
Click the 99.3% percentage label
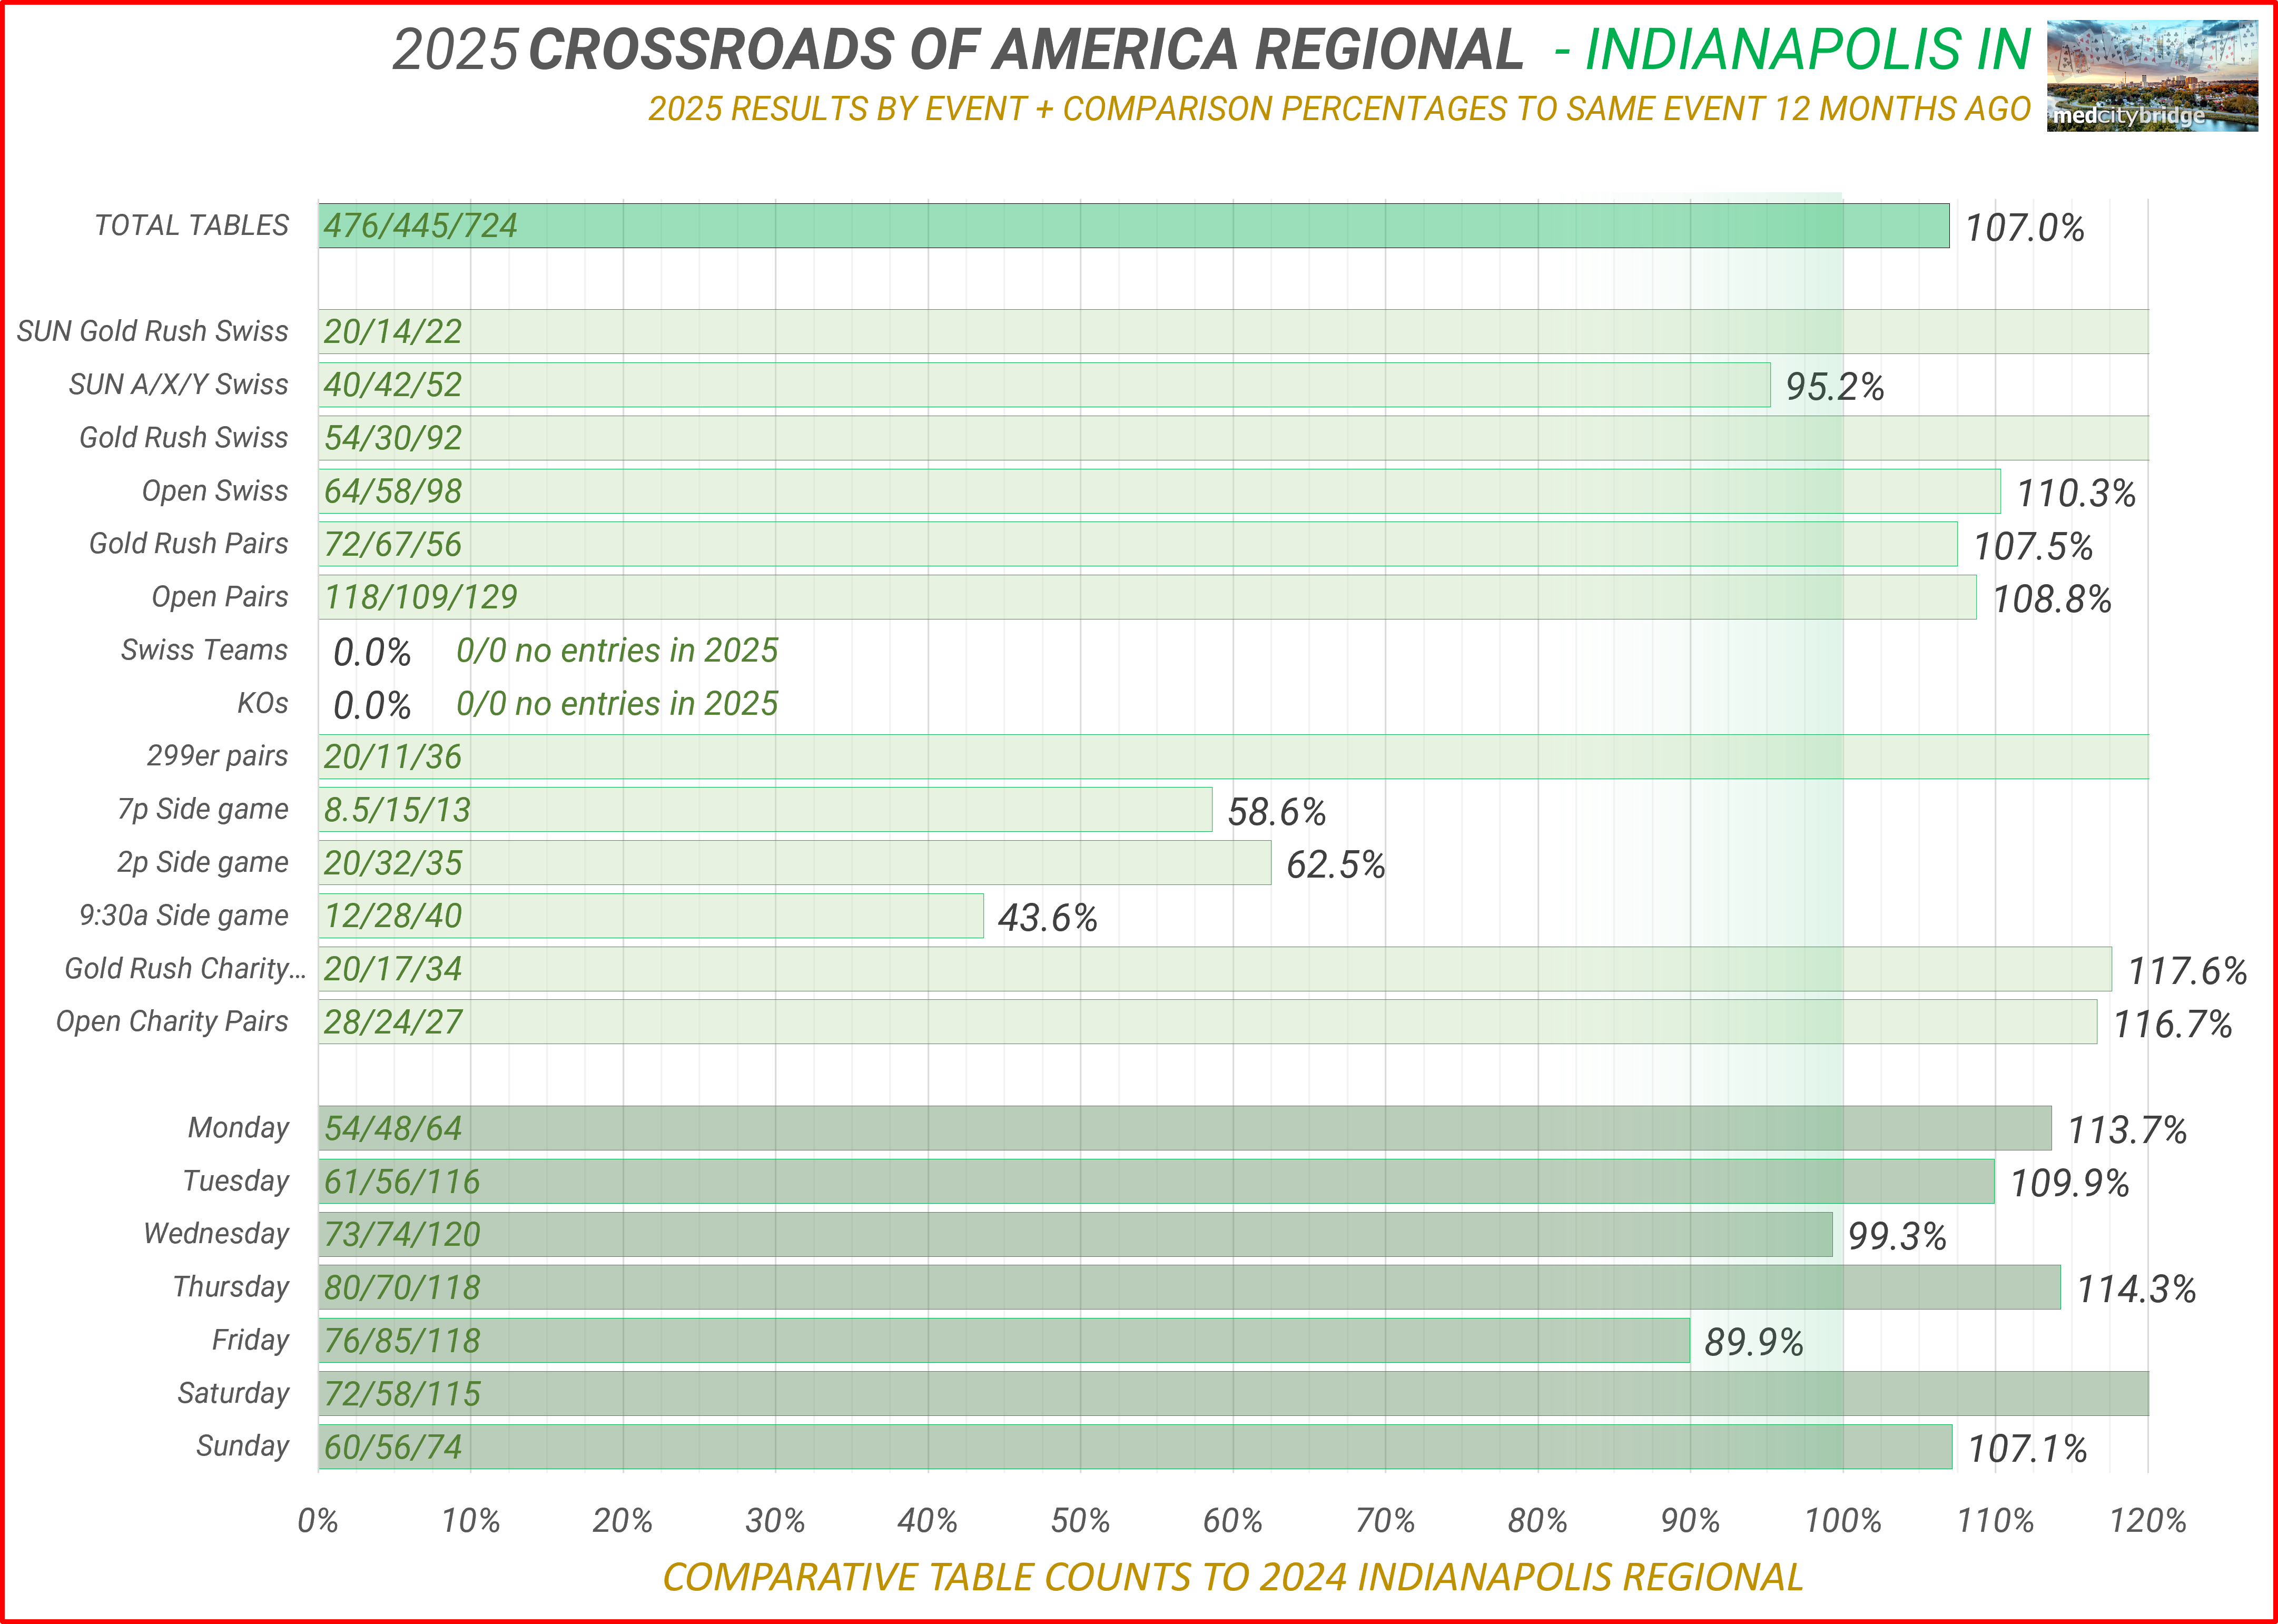point(1897,1237)
